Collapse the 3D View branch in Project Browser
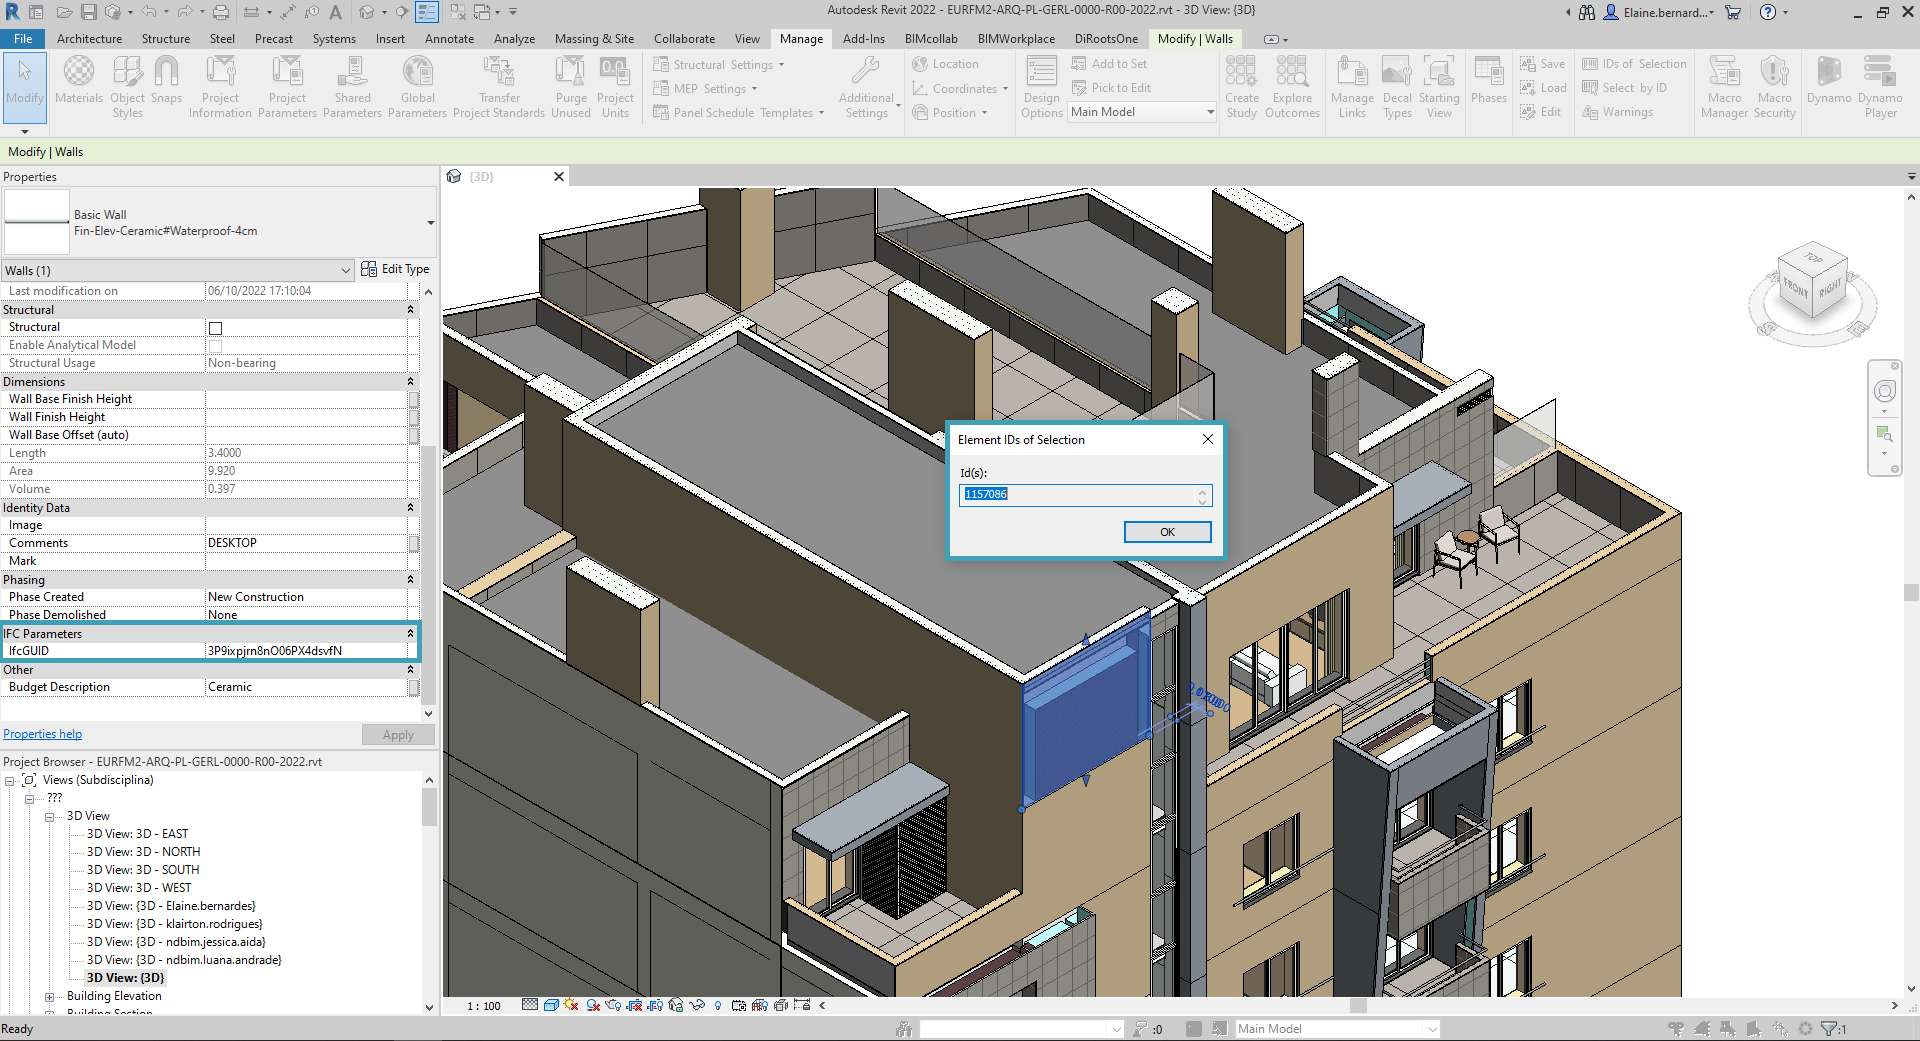This screenshot has width=1920, height=1041. [49, 816]
